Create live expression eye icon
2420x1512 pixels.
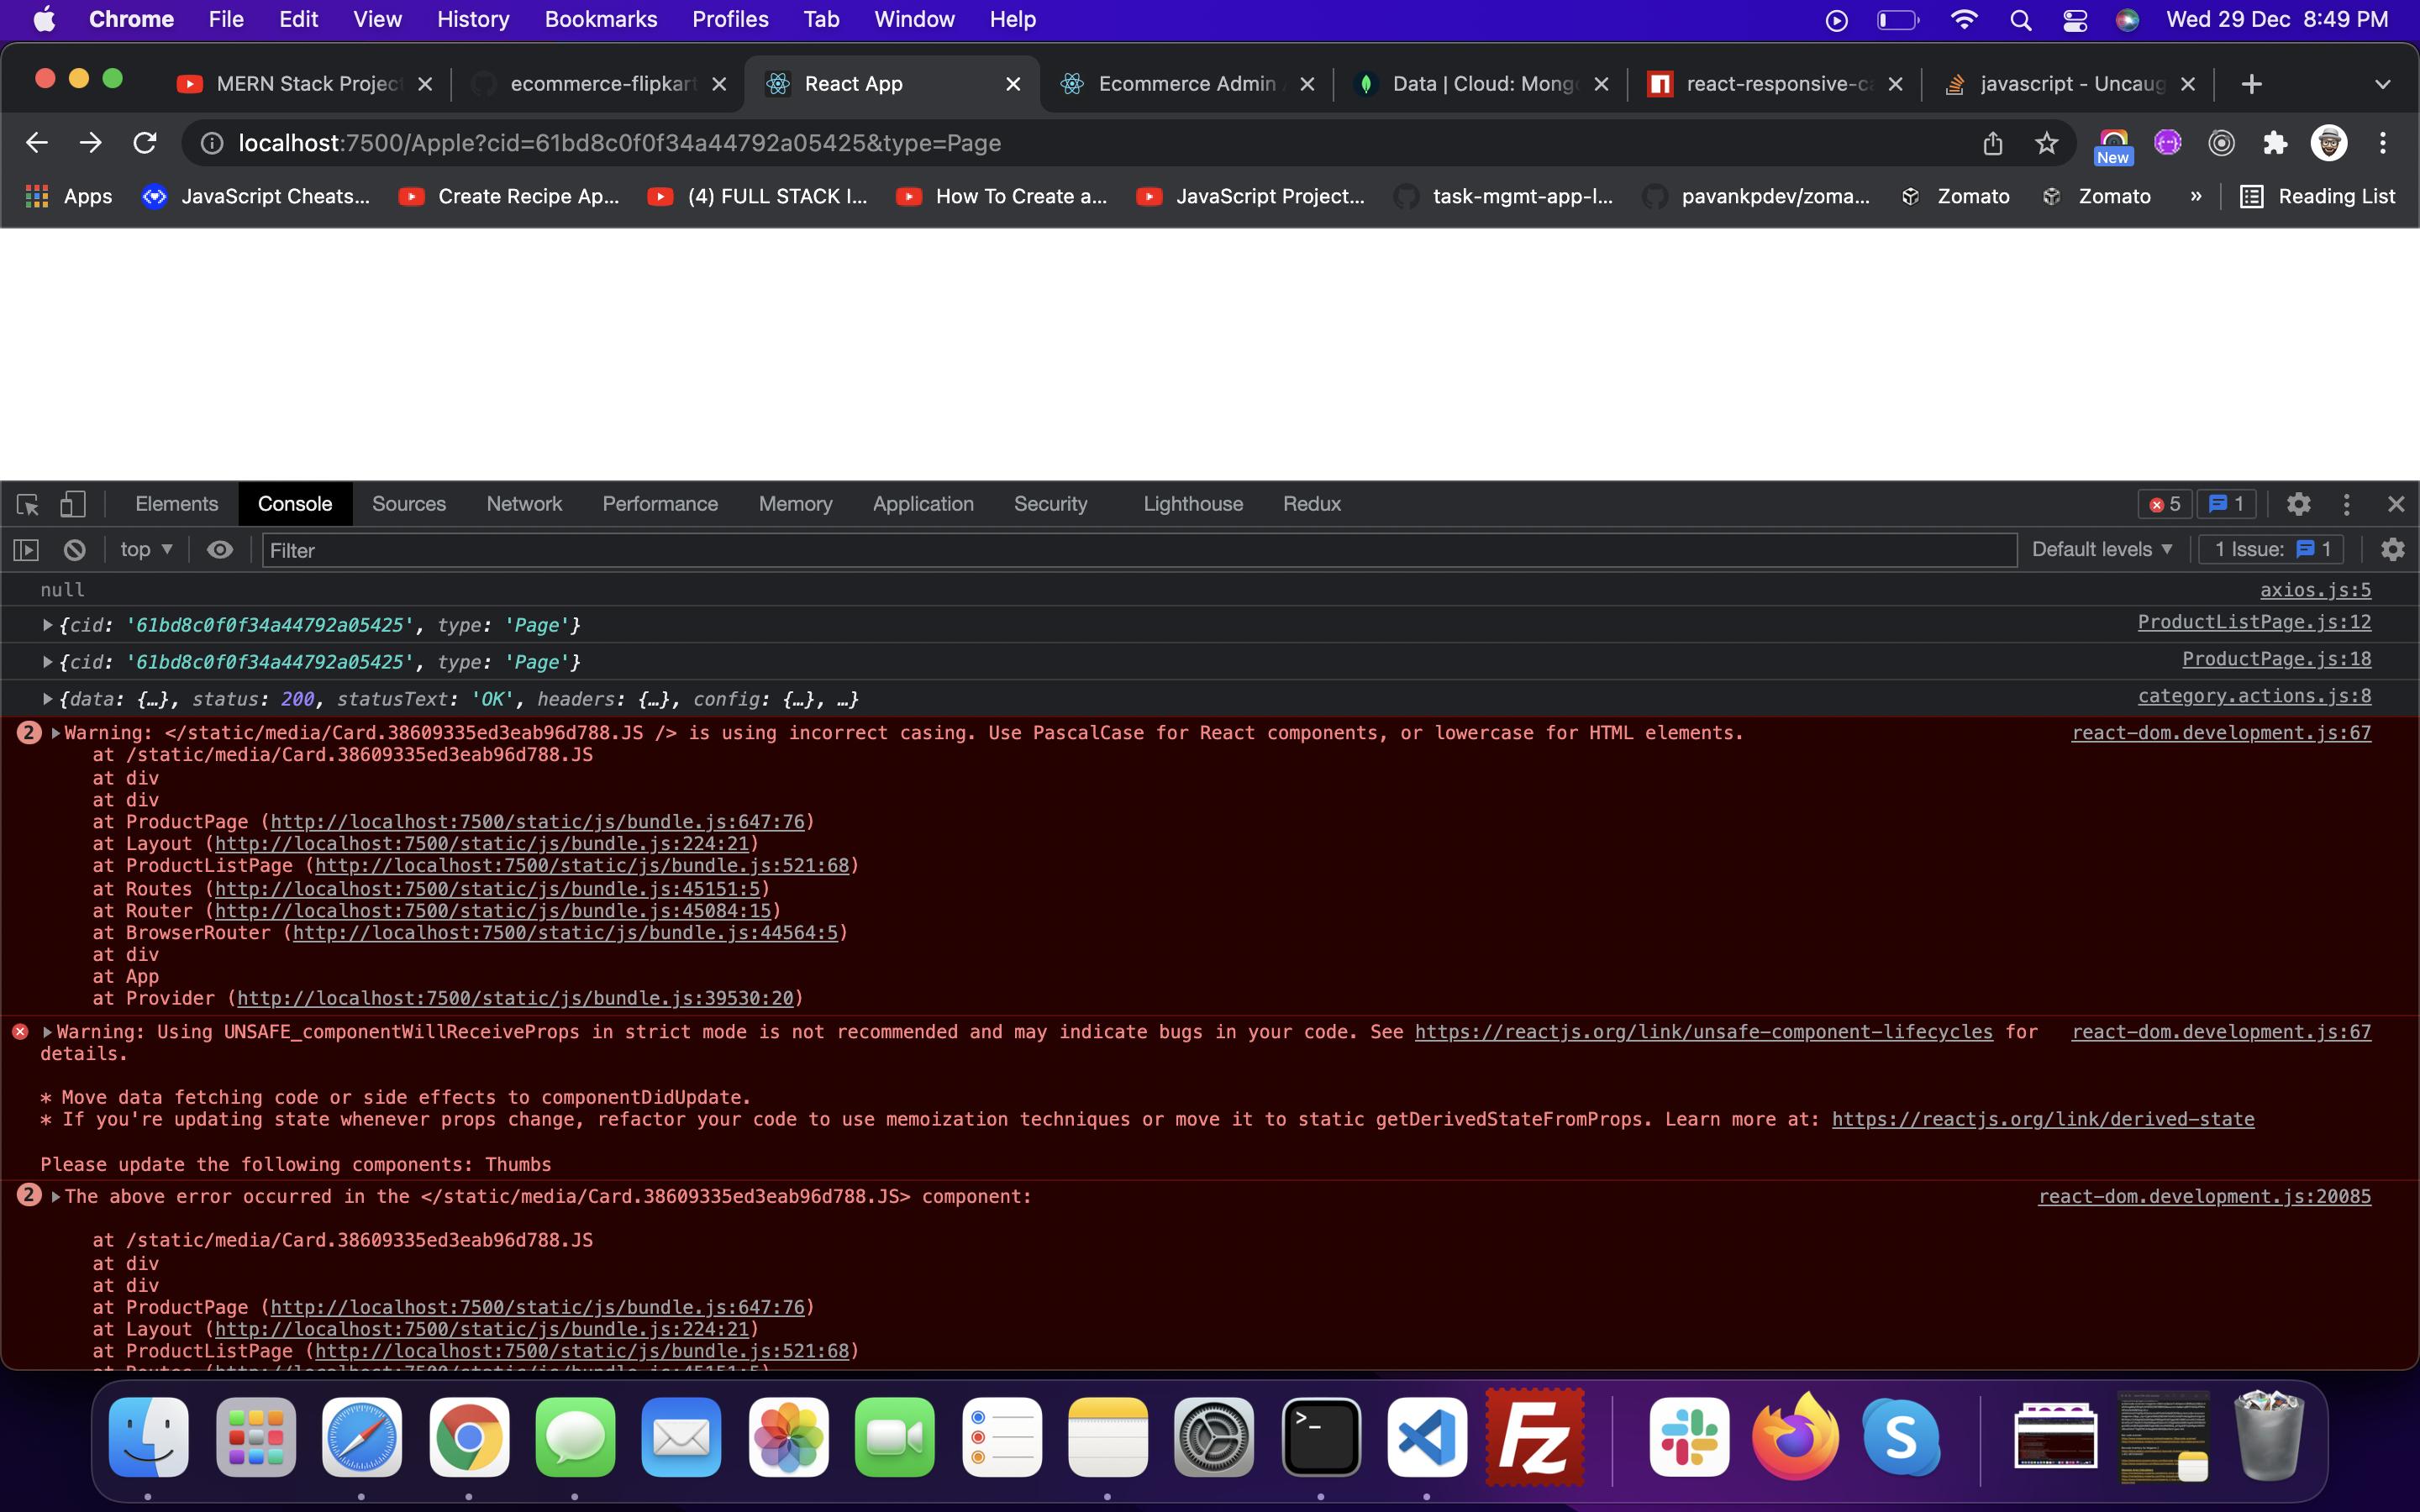click(x=220, y=550)
